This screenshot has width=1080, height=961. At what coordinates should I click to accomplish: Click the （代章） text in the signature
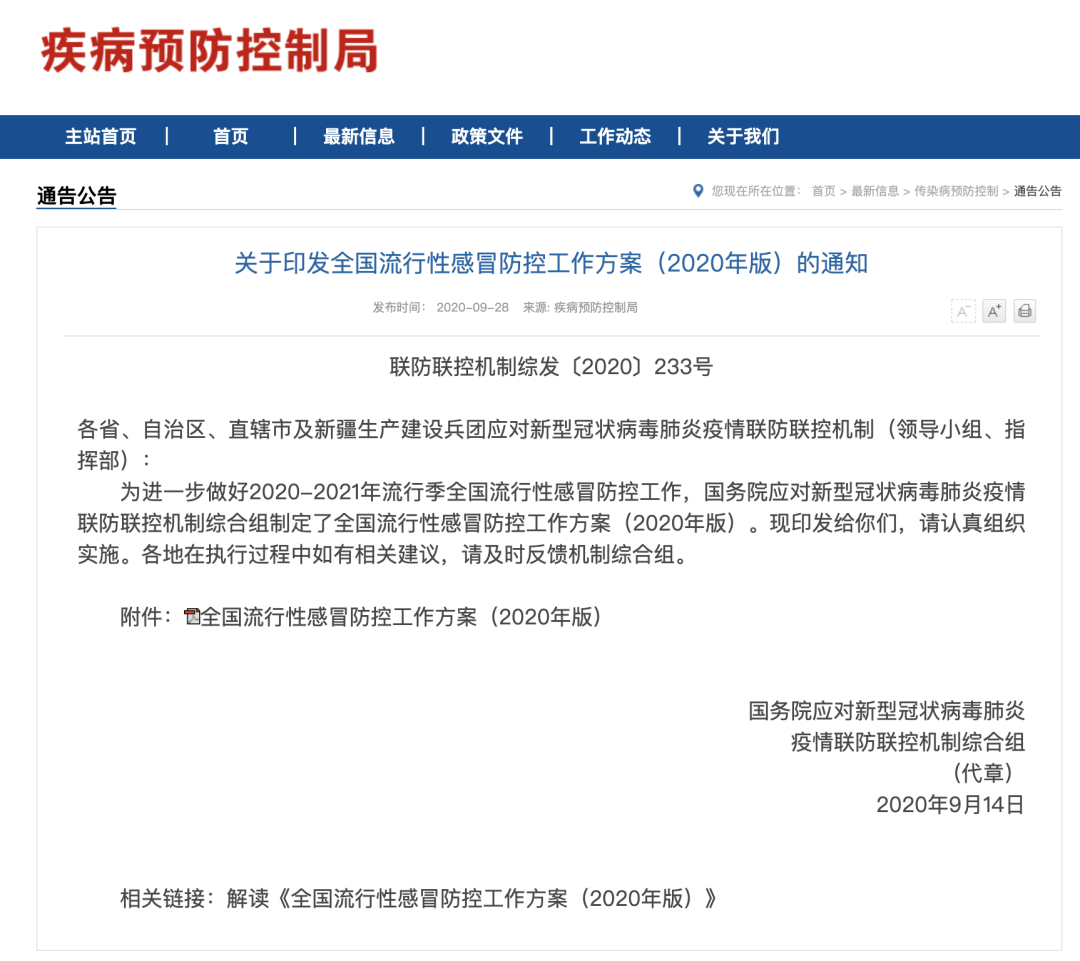[983, 773]
